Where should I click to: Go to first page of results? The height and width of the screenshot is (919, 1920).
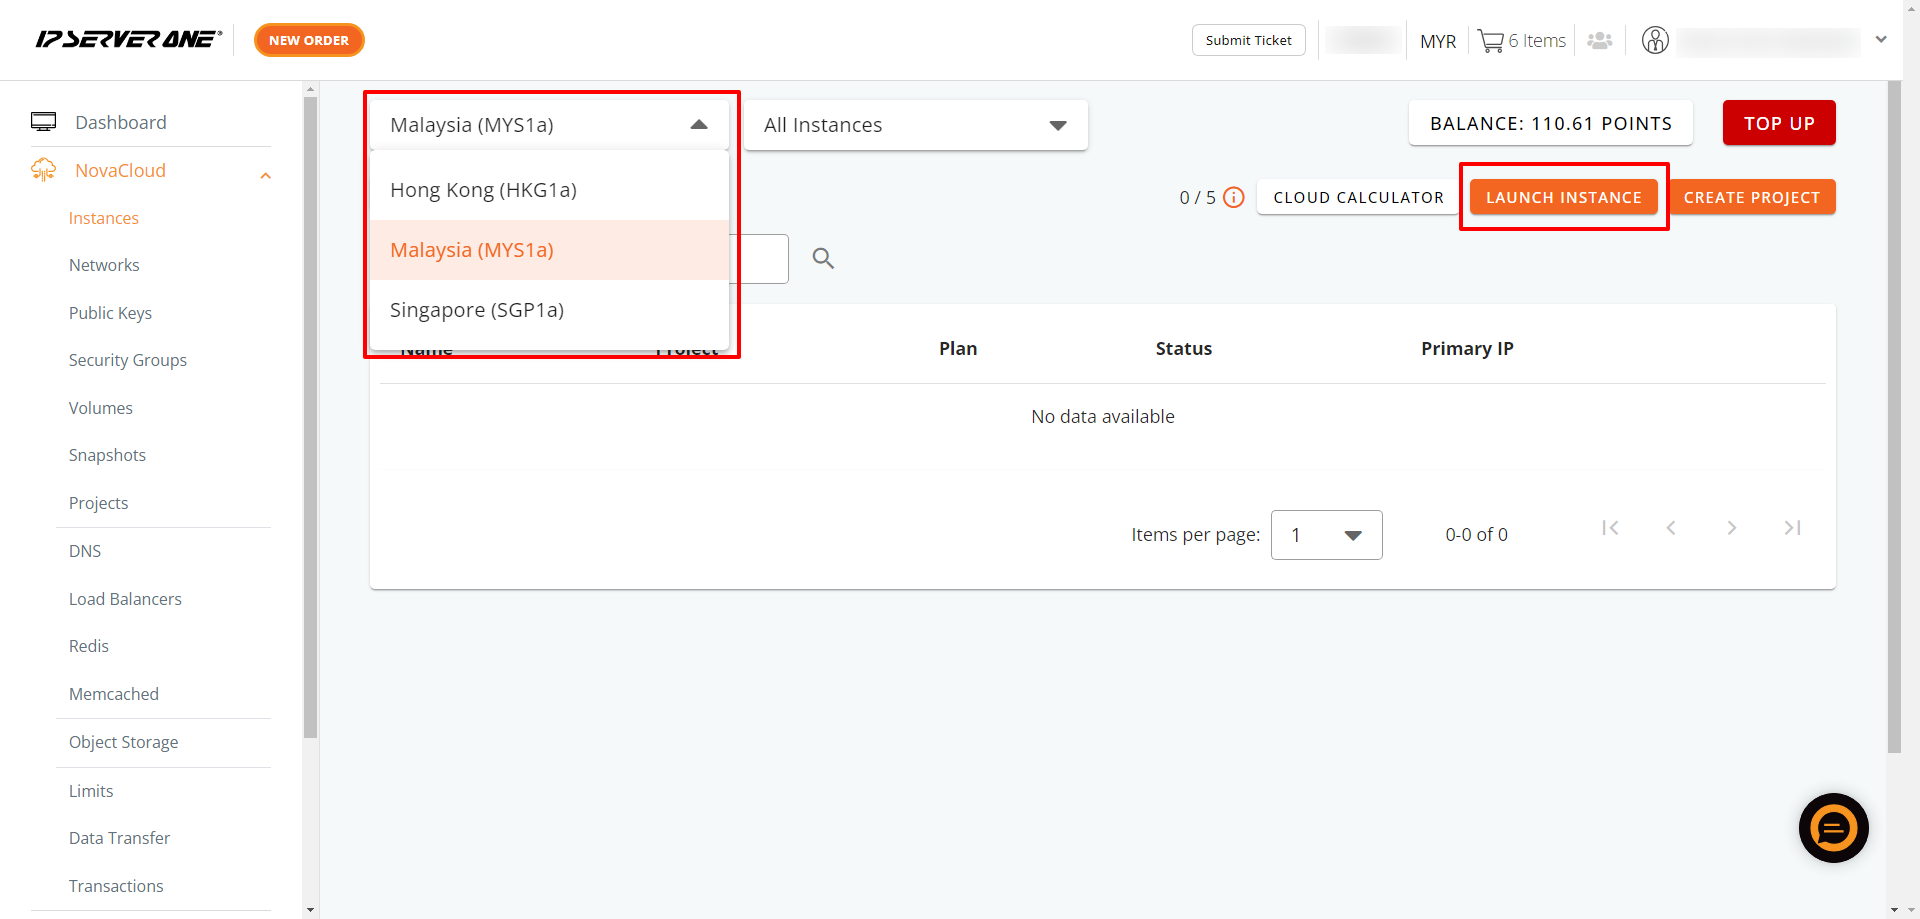pyautogui.click(x=1610, y=528)
